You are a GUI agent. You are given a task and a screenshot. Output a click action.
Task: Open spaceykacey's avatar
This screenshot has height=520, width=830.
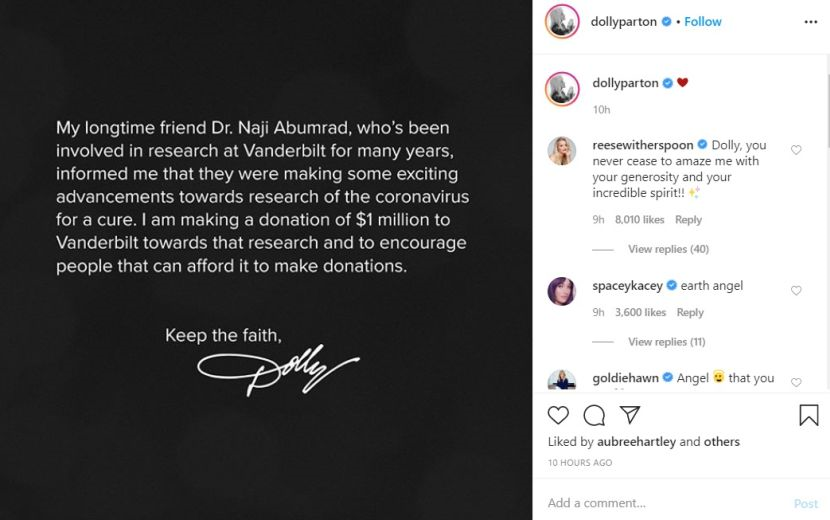click(562, 291)
